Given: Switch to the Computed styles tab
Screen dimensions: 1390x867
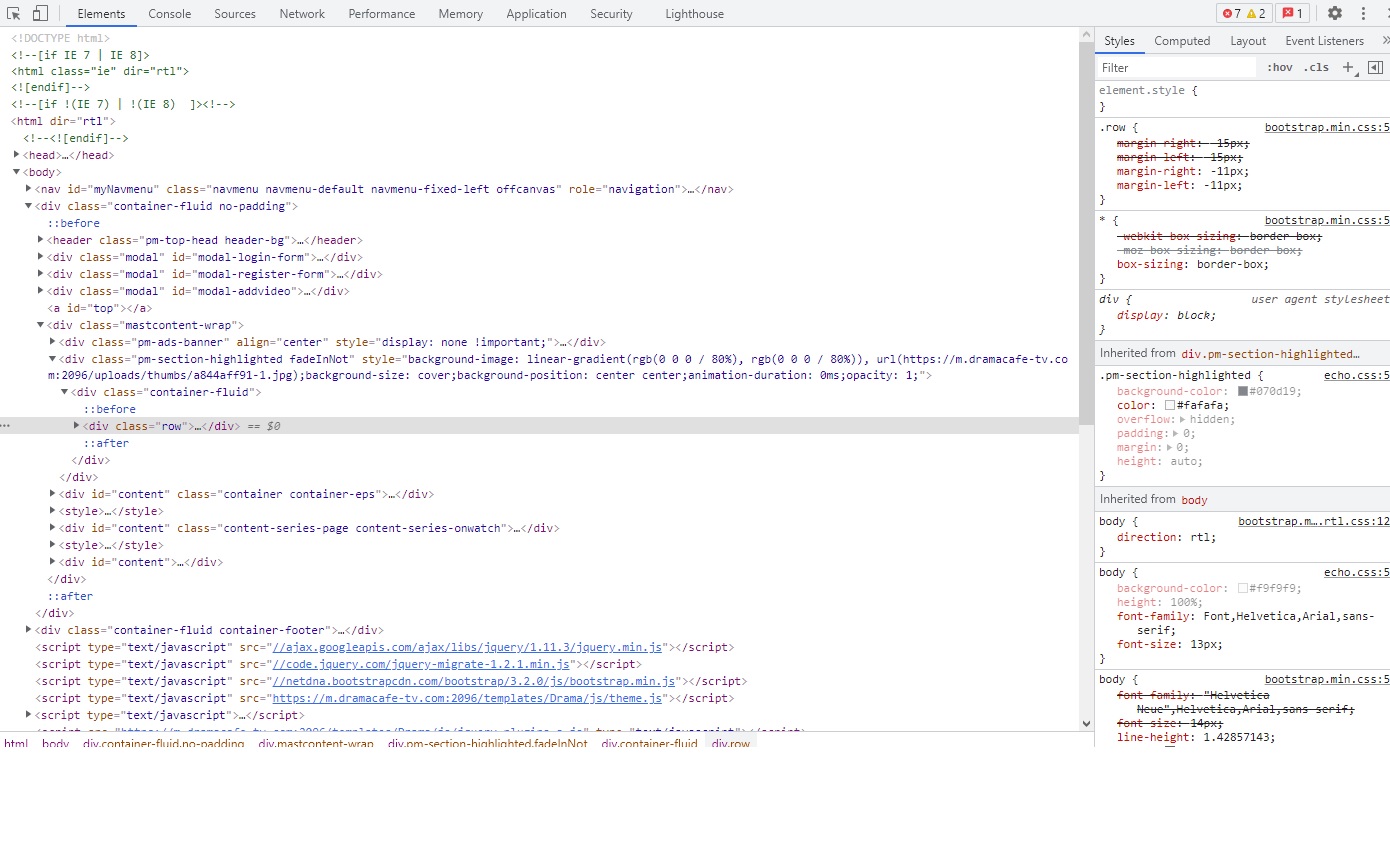Looking at the screenshot, I should [1182, 40].
